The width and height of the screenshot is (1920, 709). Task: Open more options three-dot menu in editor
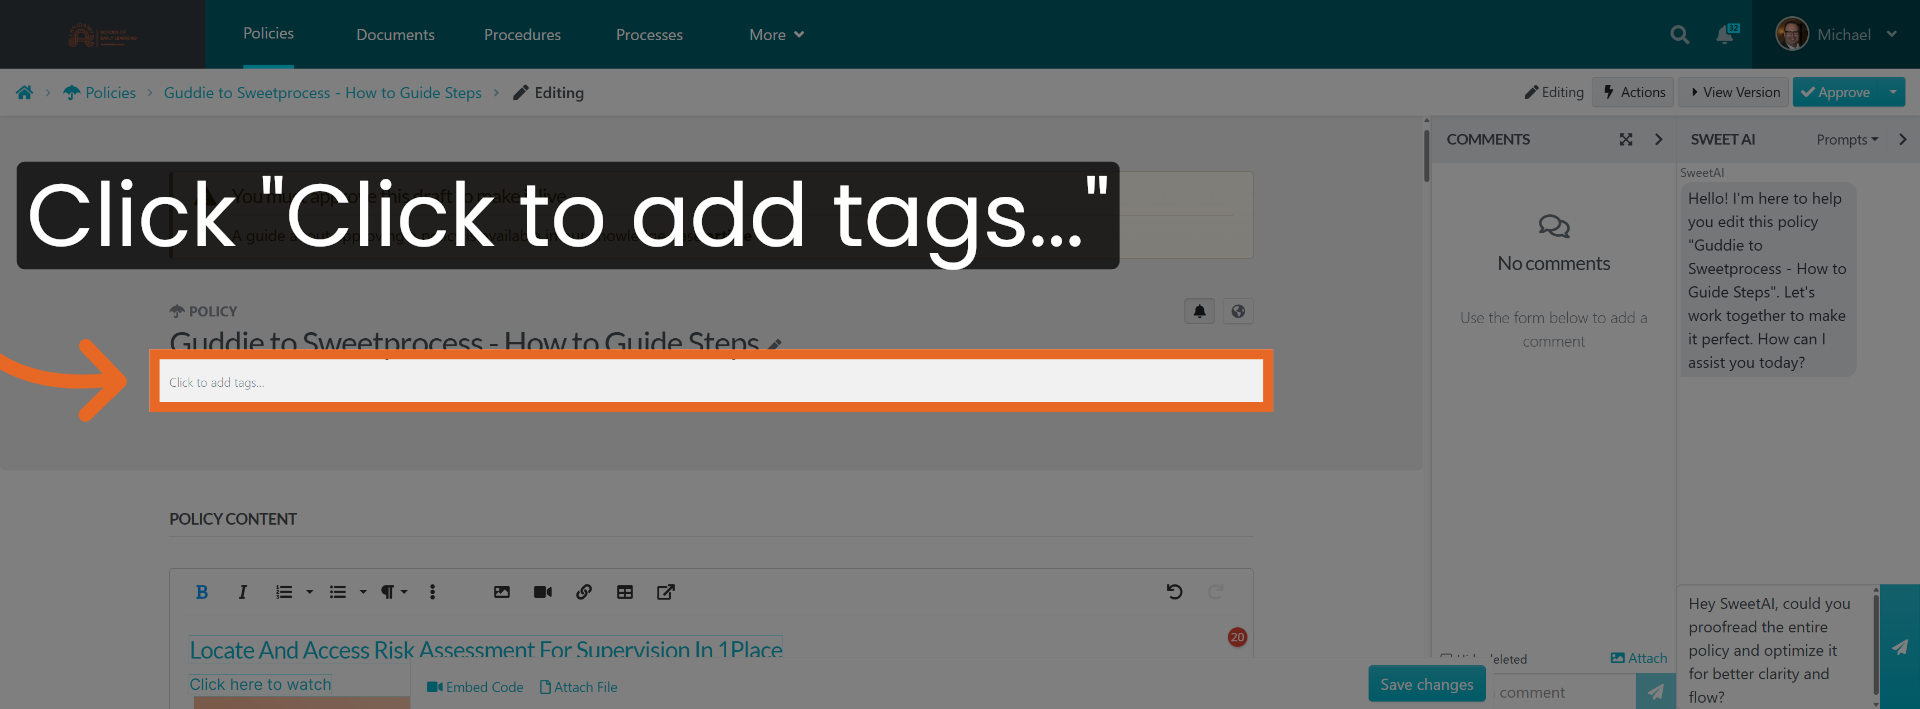432,592
